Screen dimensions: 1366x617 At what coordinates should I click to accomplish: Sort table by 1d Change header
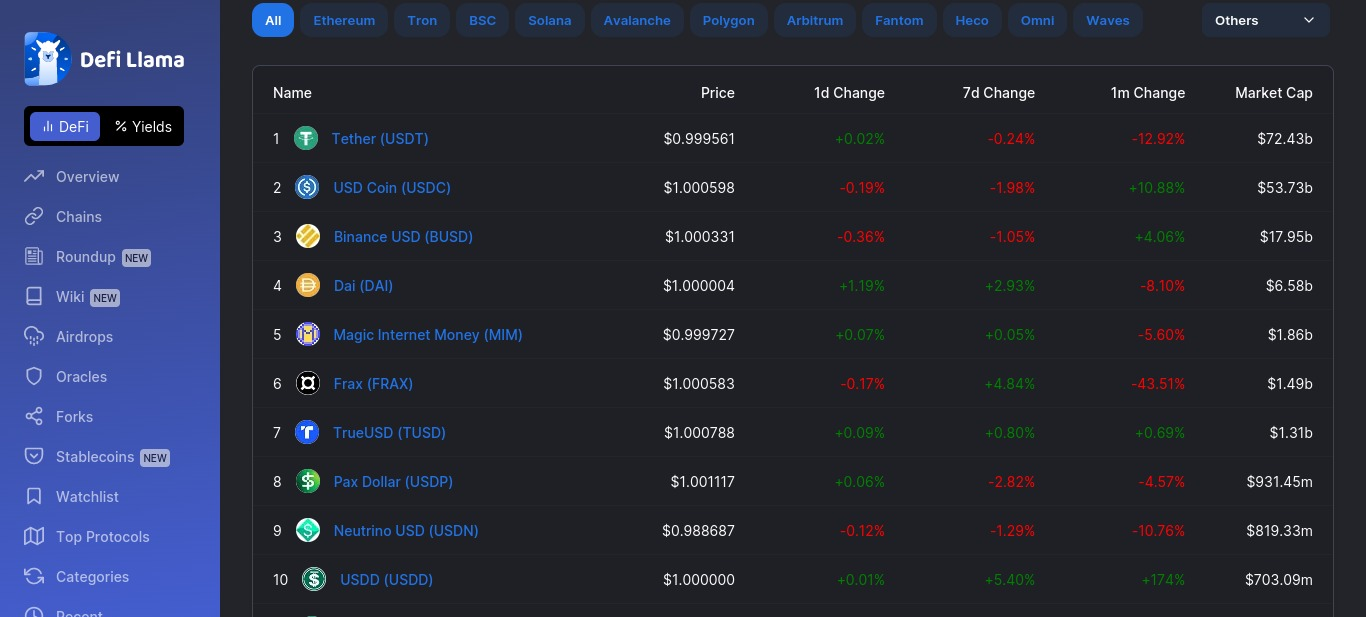(x=849, y=92)
